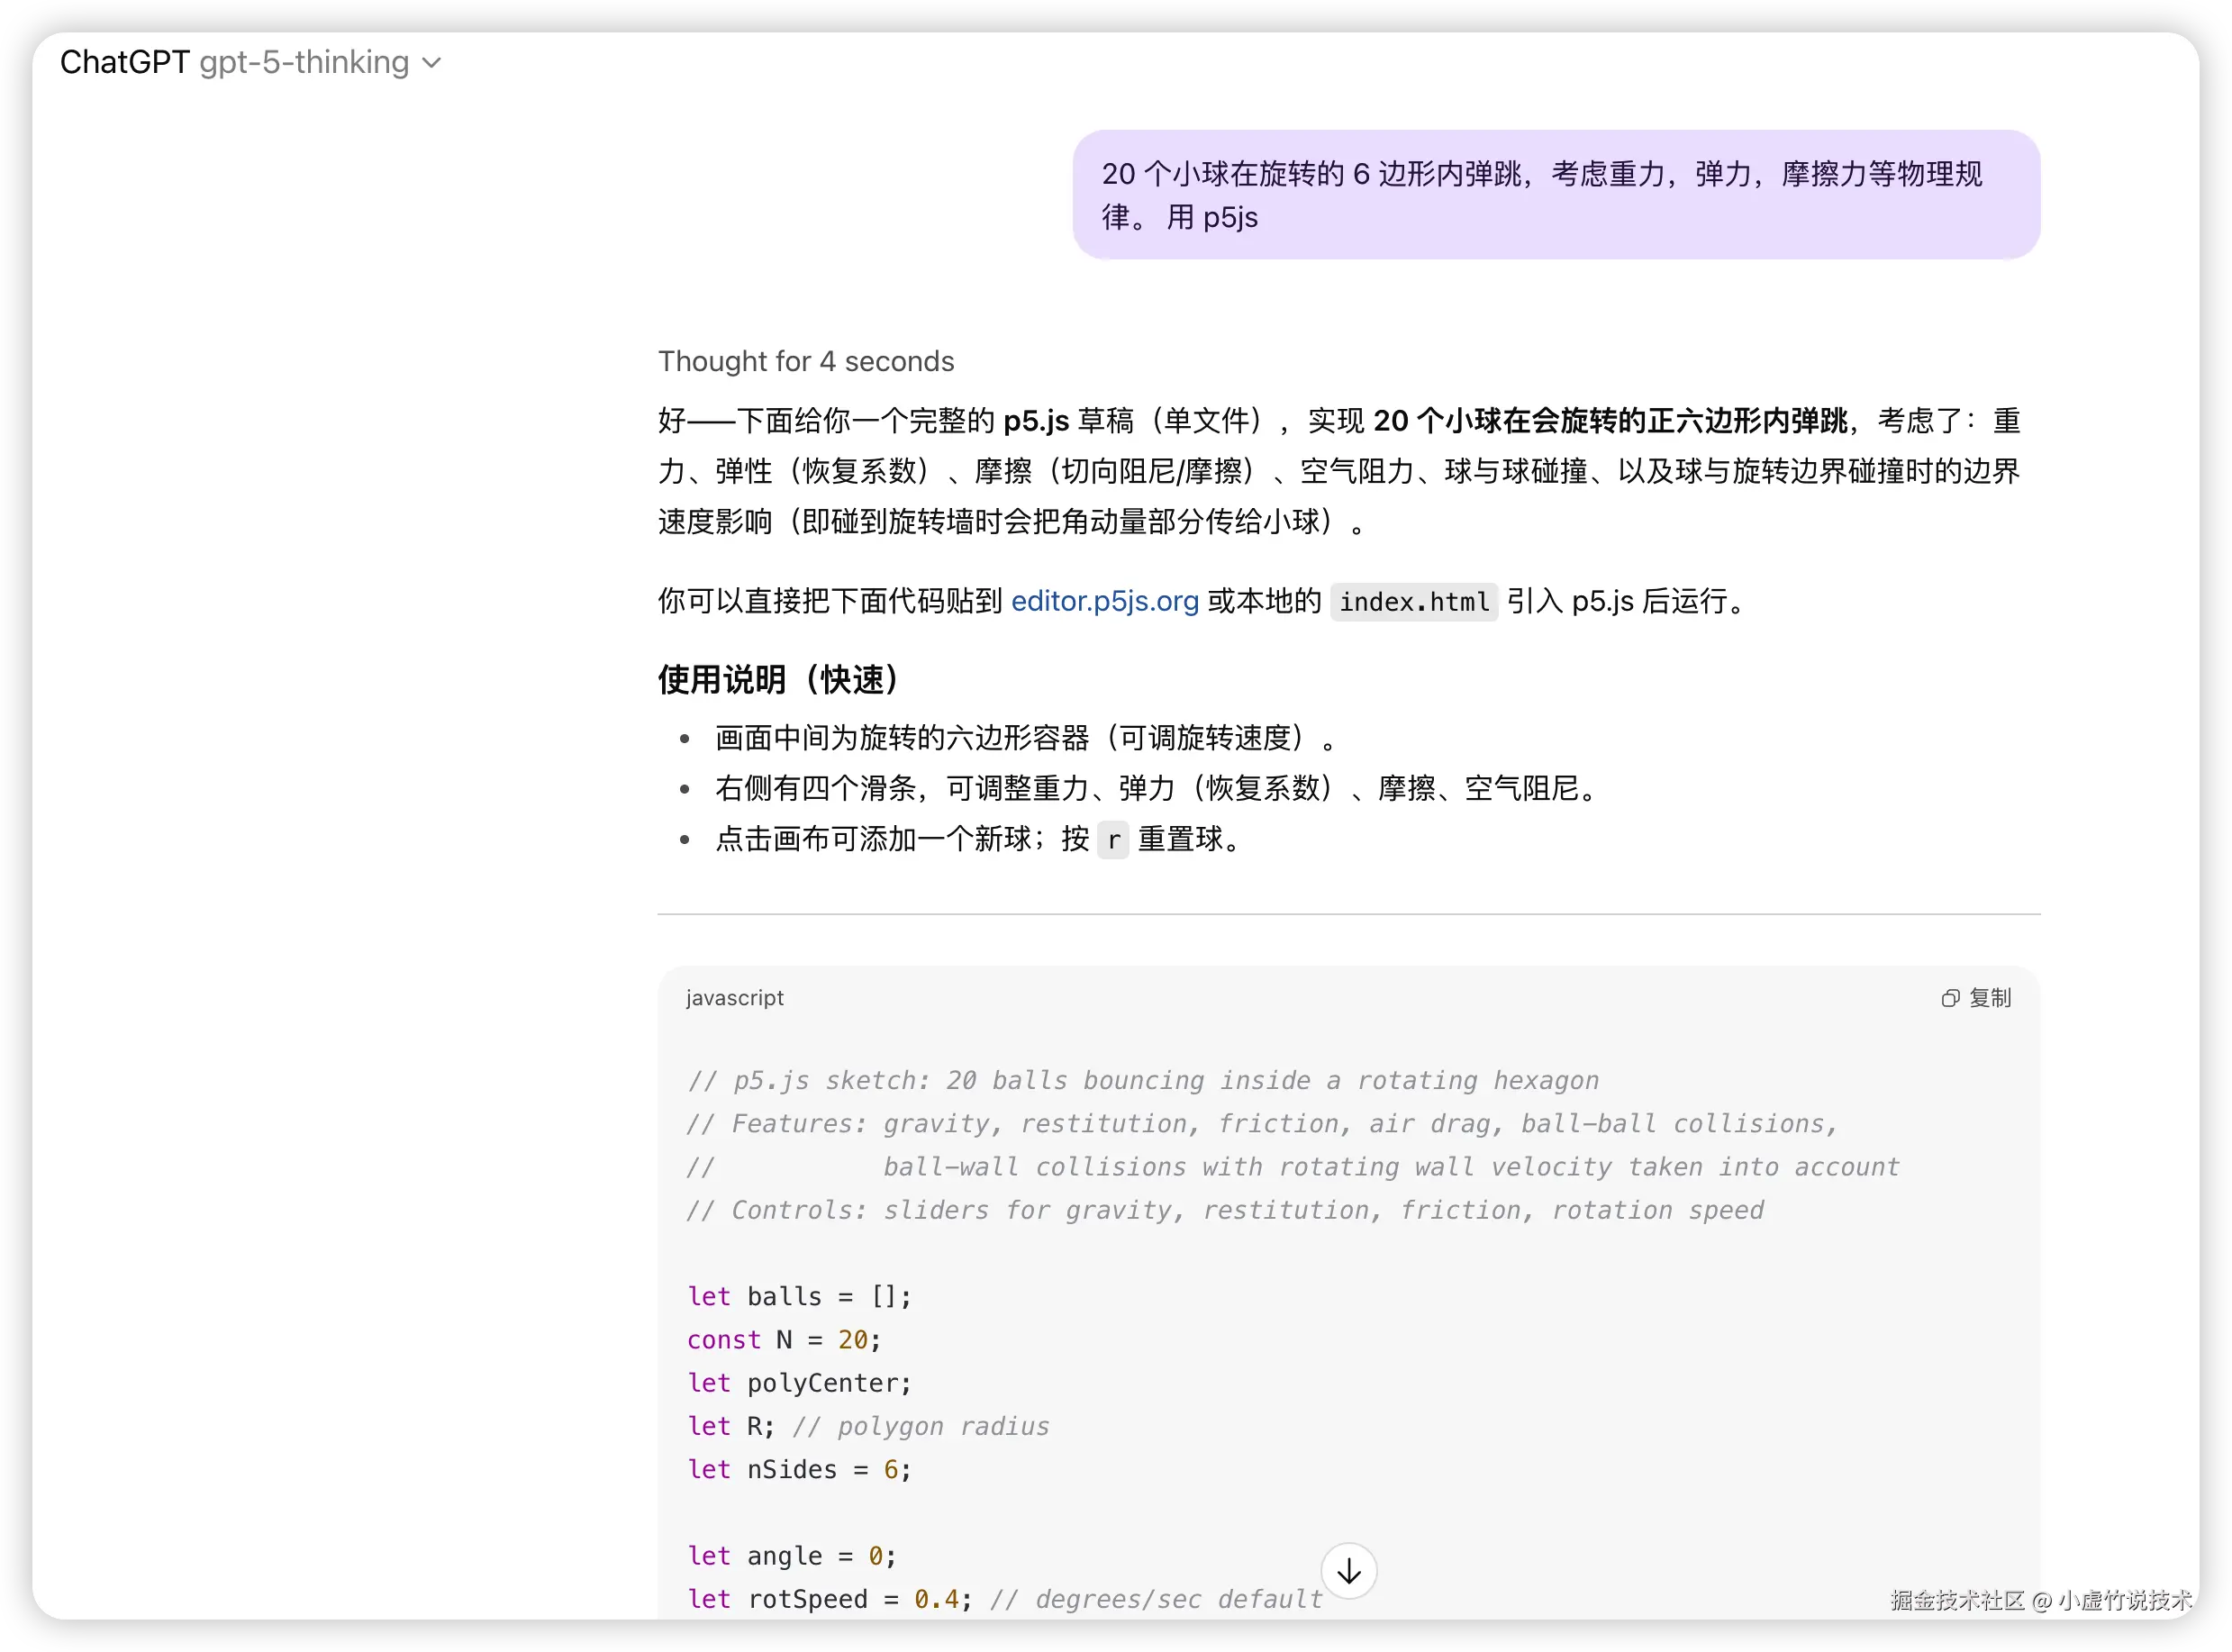Open the gpt-5-thinking model selector dropdown
The width and height of the screenshot is (2232, 1652).
pos(320,63)
